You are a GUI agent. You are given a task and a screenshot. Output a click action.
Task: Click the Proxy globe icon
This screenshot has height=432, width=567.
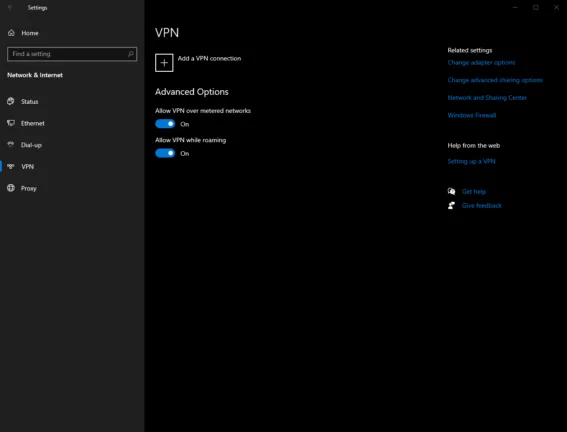(x=11, y=188)
